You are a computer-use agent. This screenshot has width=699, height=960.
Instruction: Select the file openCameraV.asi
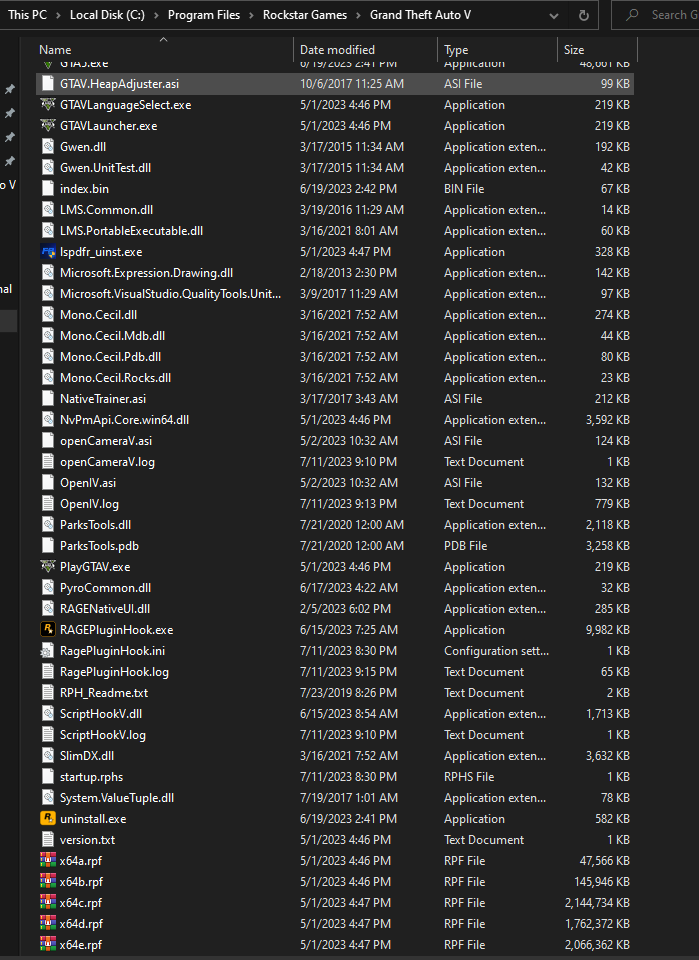[335, 441]
